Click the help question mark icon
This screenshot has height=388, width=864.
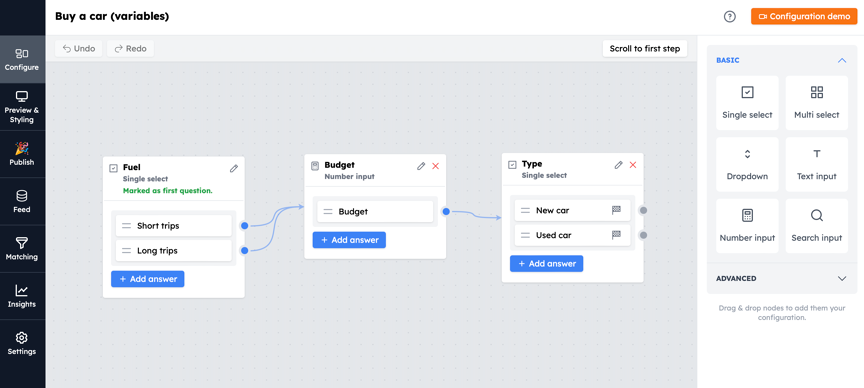tap(730, 17)
